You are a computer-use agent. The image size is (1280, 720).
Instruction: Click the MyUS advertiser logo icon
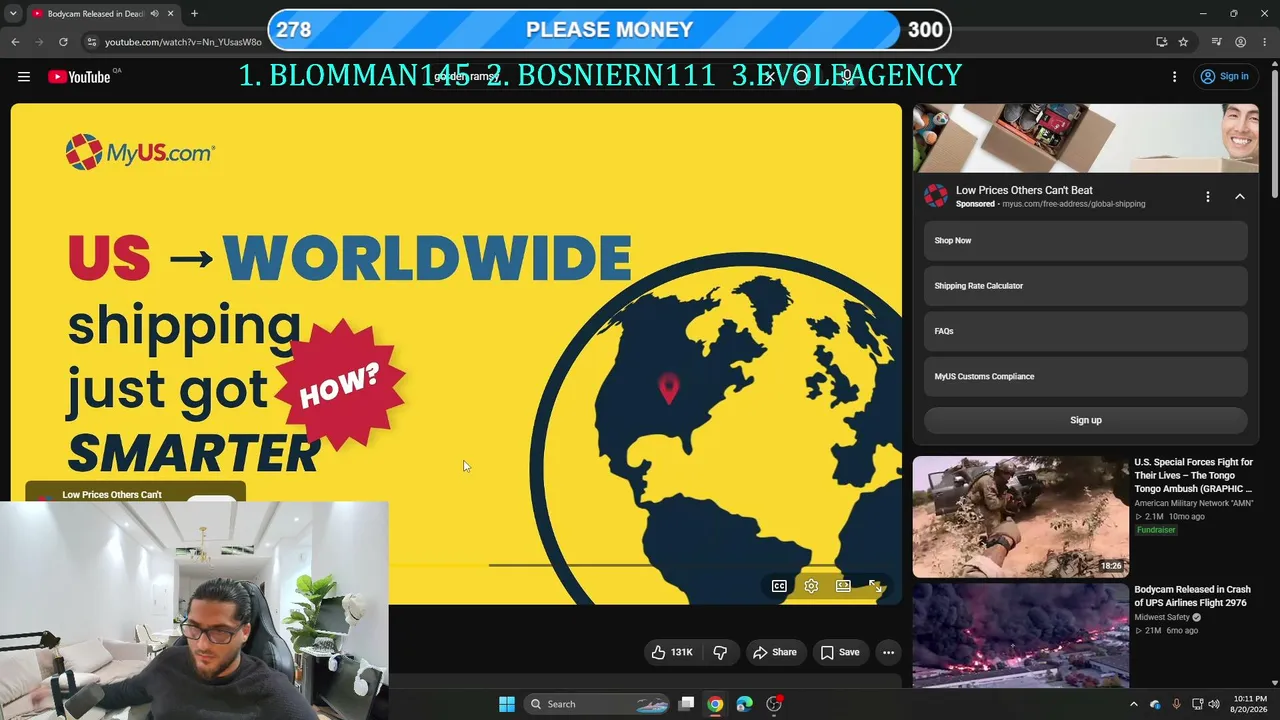click(x=936, y=196)
